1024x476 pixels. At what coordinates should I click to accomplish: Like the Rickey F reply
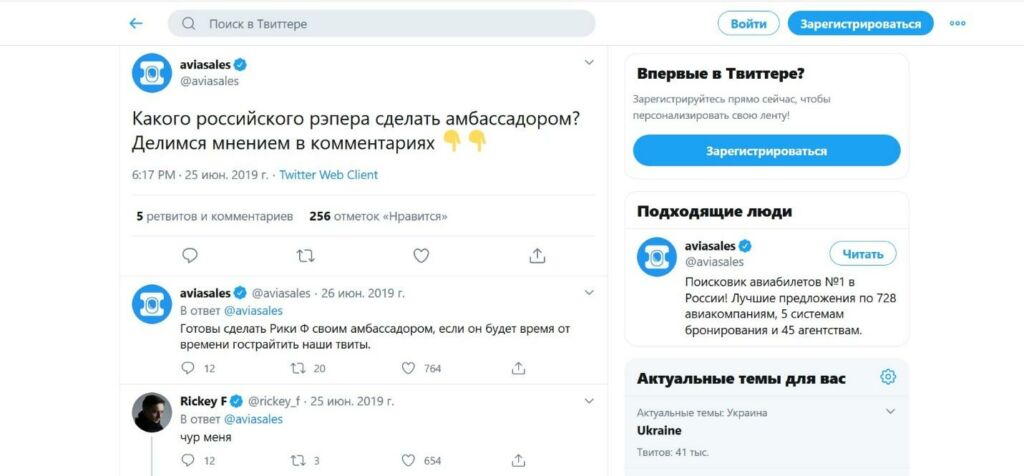[x=408, y=461]
